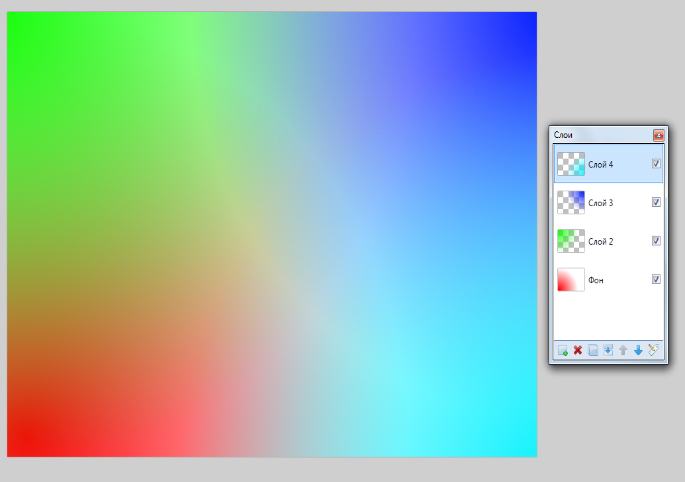
Task: Select the Слой 3 thumbnail
Action: point(571,202)
